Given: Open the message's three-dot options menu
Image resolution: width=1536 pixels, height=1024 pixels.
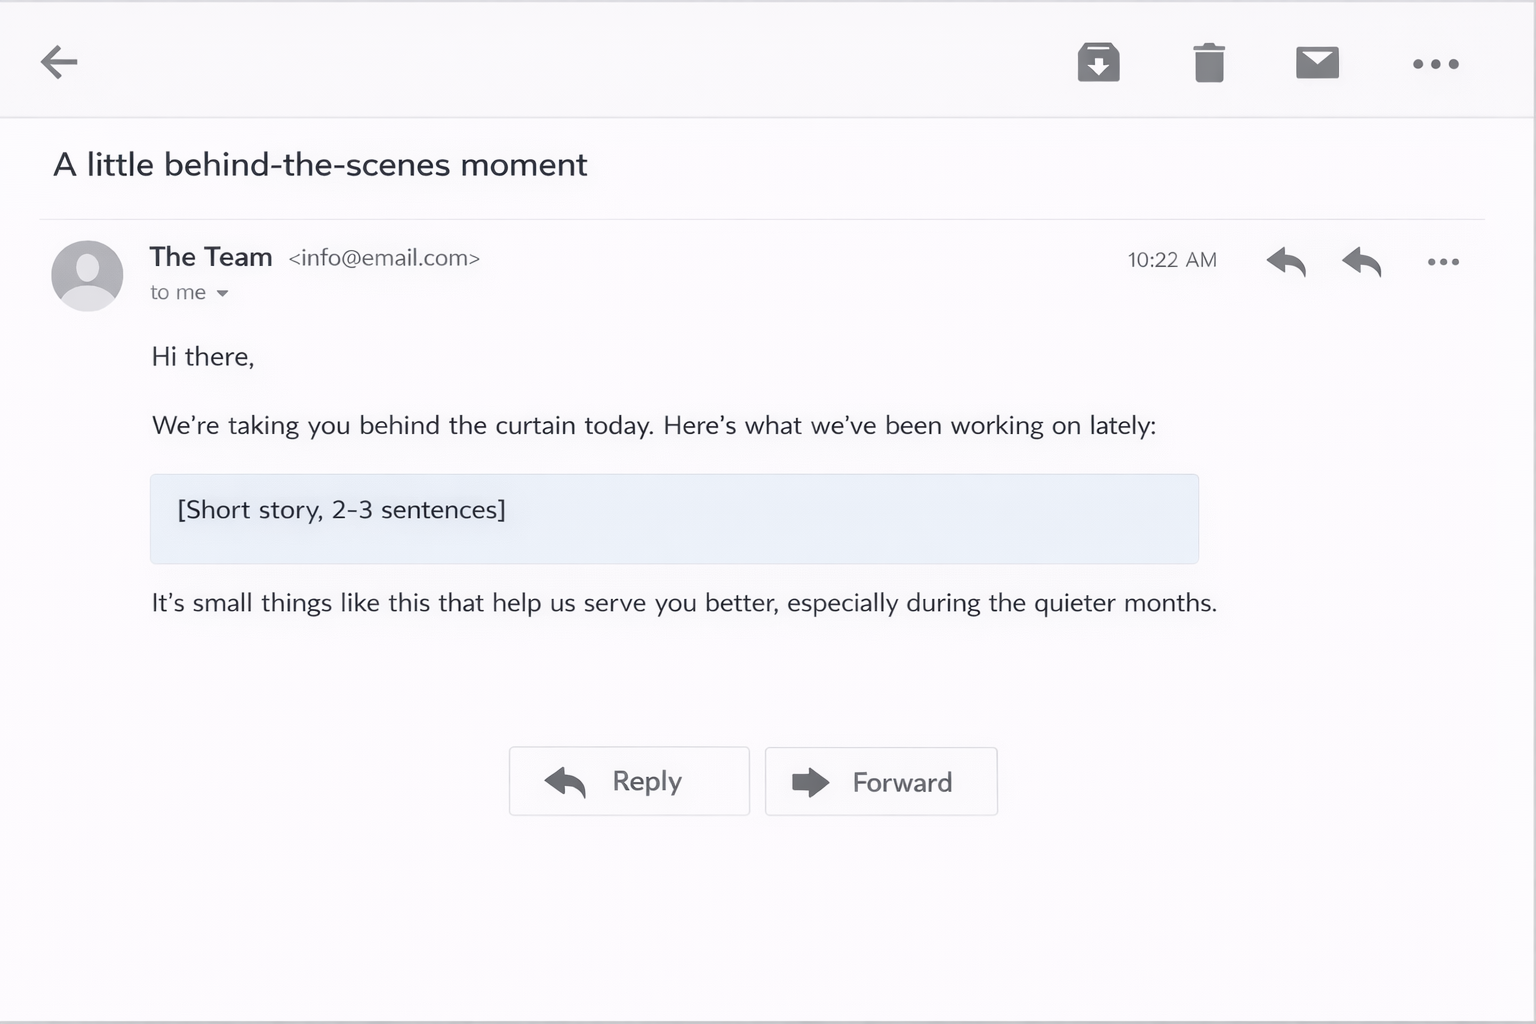Looking at the screenshot, I should (1443, 262).
